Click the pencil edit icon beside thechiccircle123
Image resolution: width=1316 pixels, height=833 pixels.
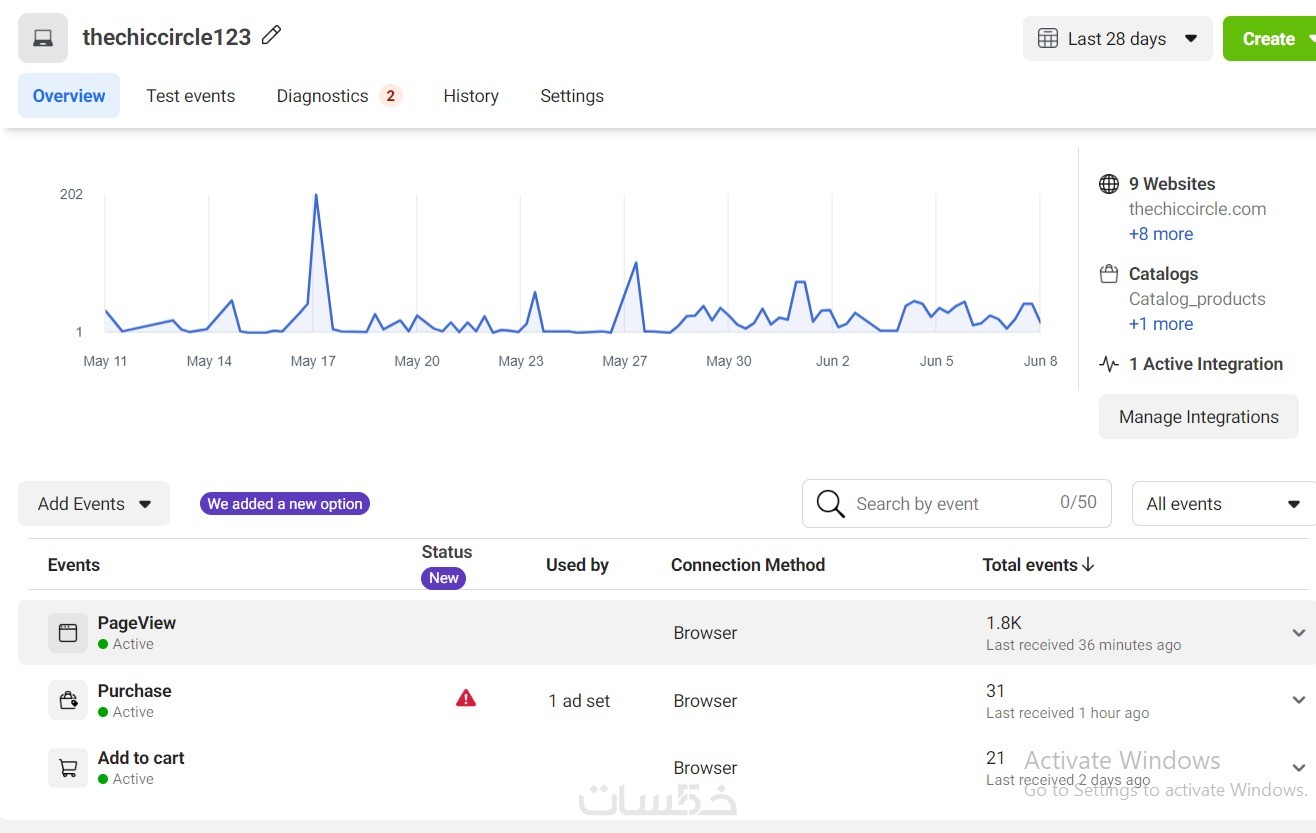coord(271,36)
